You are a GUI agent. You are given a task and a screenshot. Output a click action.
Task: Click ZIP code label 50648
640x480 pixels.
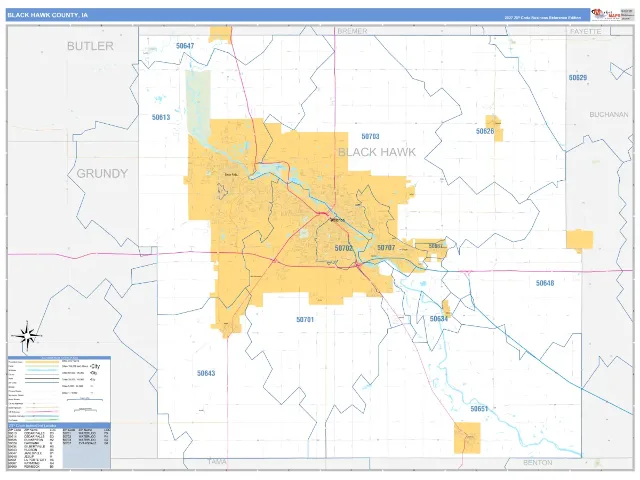click(x=545, y=282)
